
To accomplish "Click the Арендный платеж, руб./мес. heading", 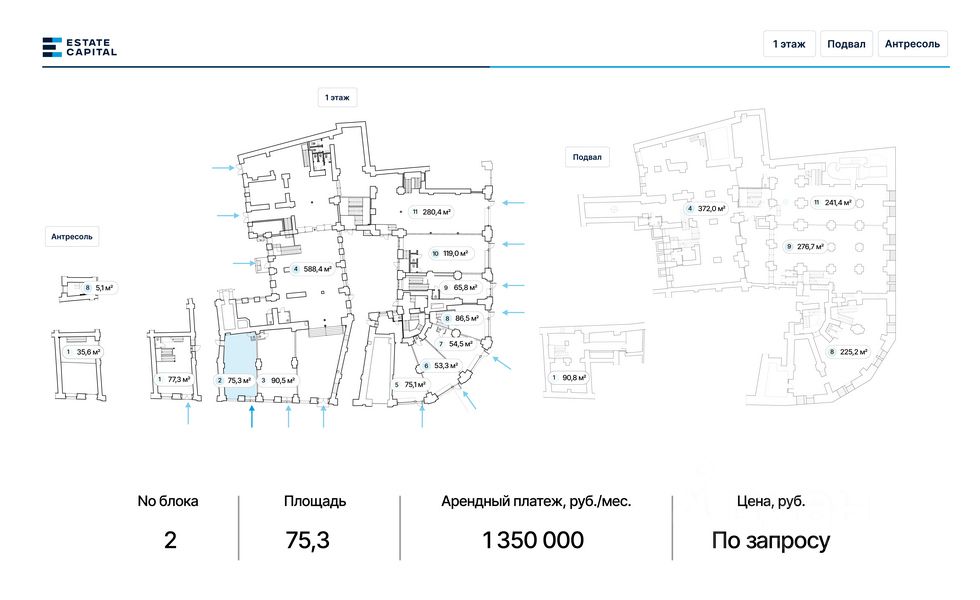I will [x=536, y=501].
